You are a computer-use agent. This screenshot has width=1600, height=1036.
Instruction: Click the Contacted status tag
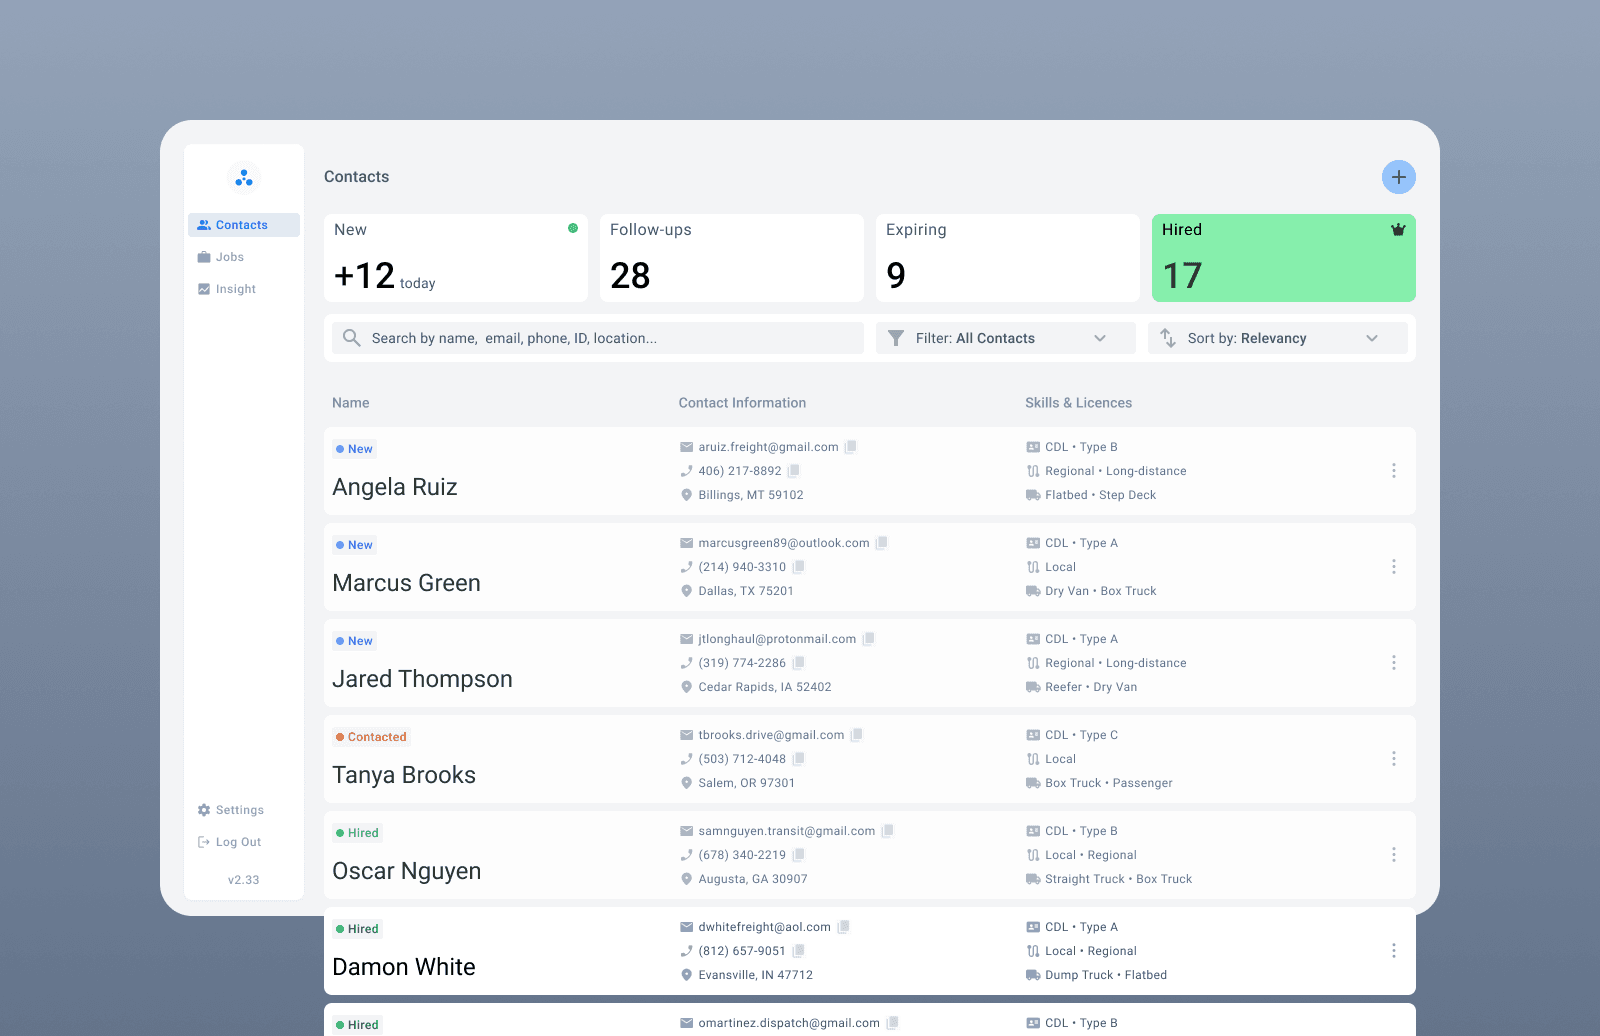[x=371, y=737]
